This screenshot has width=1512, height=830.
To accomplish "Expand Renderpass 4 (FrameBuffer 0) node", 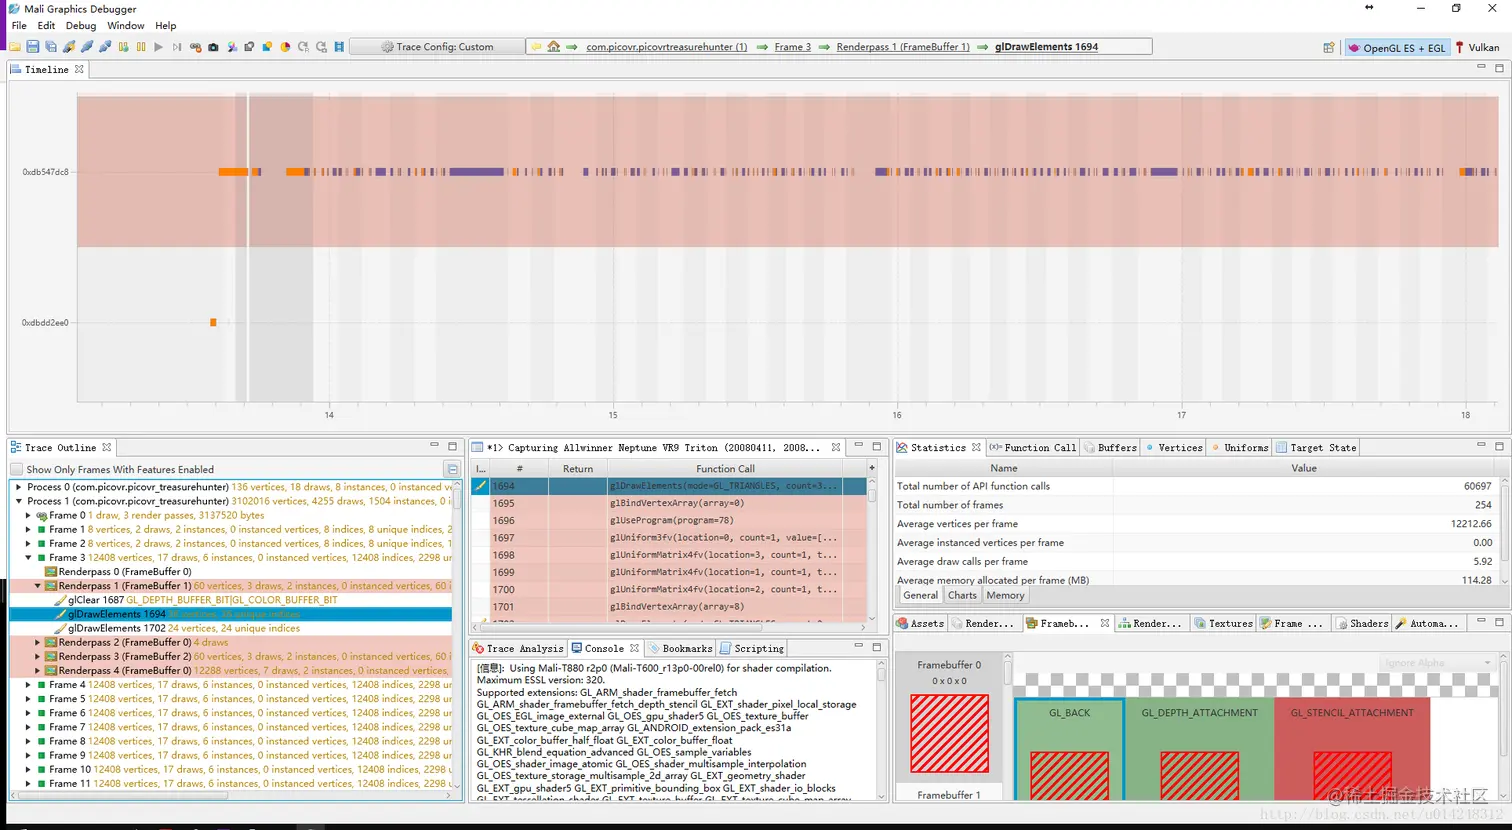I will coord(38,670).
